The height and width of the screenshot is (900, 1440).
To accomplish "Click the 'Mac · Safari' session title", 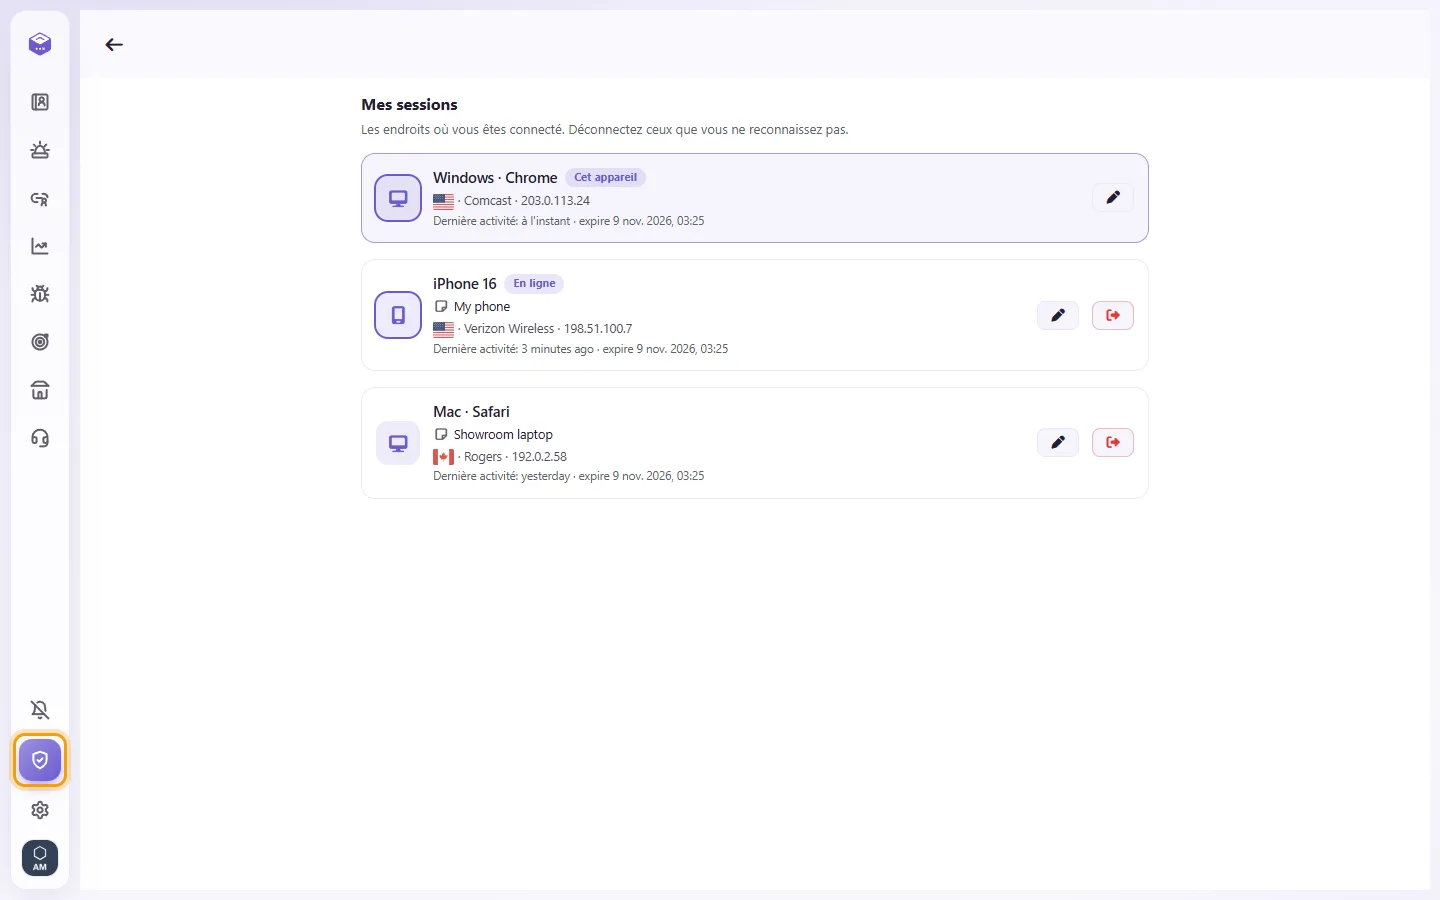I will (471, 412).
